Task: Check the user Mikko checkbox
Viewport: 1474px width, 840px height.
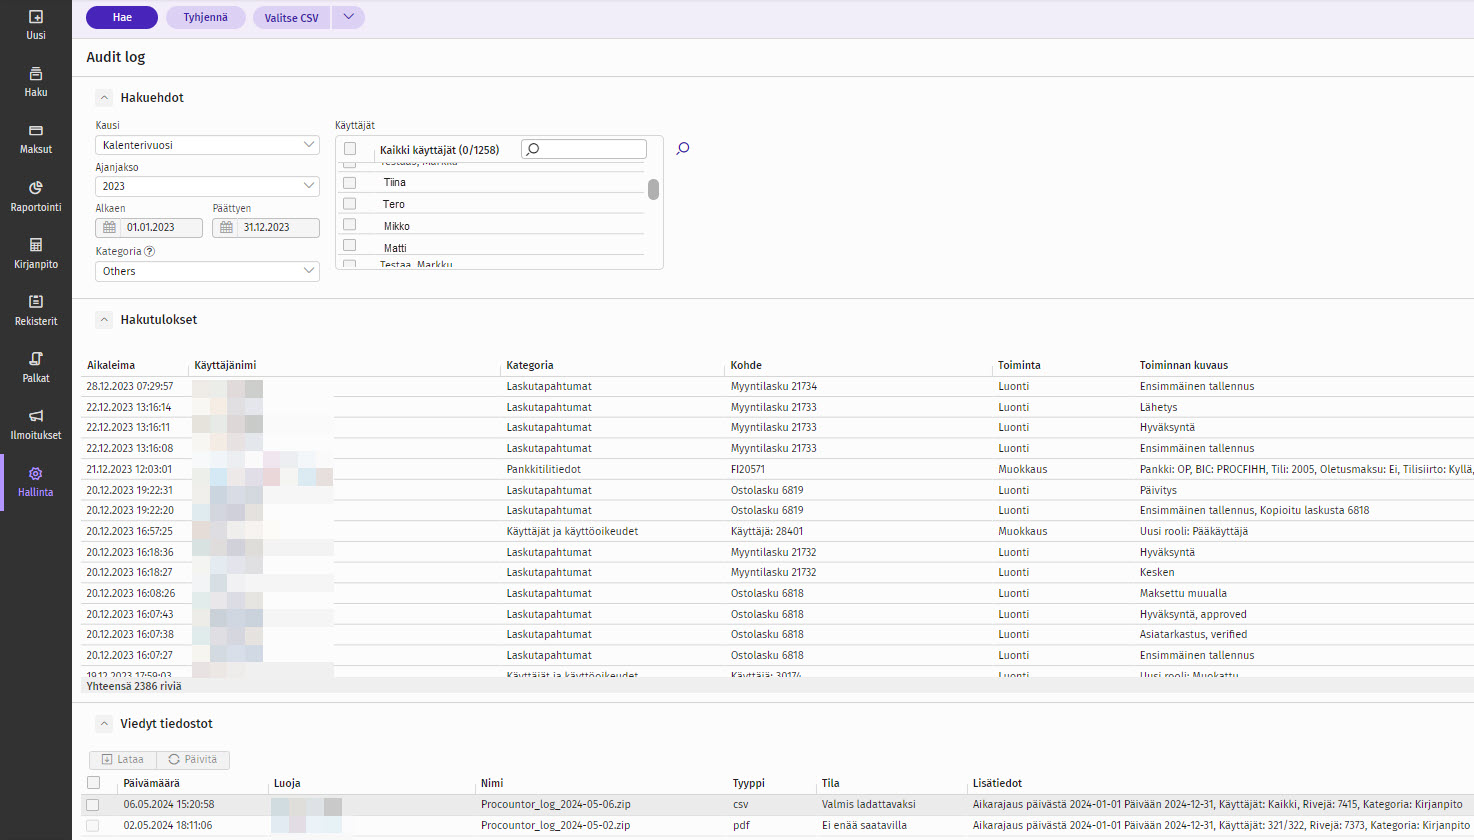Action: click(350, 225)
